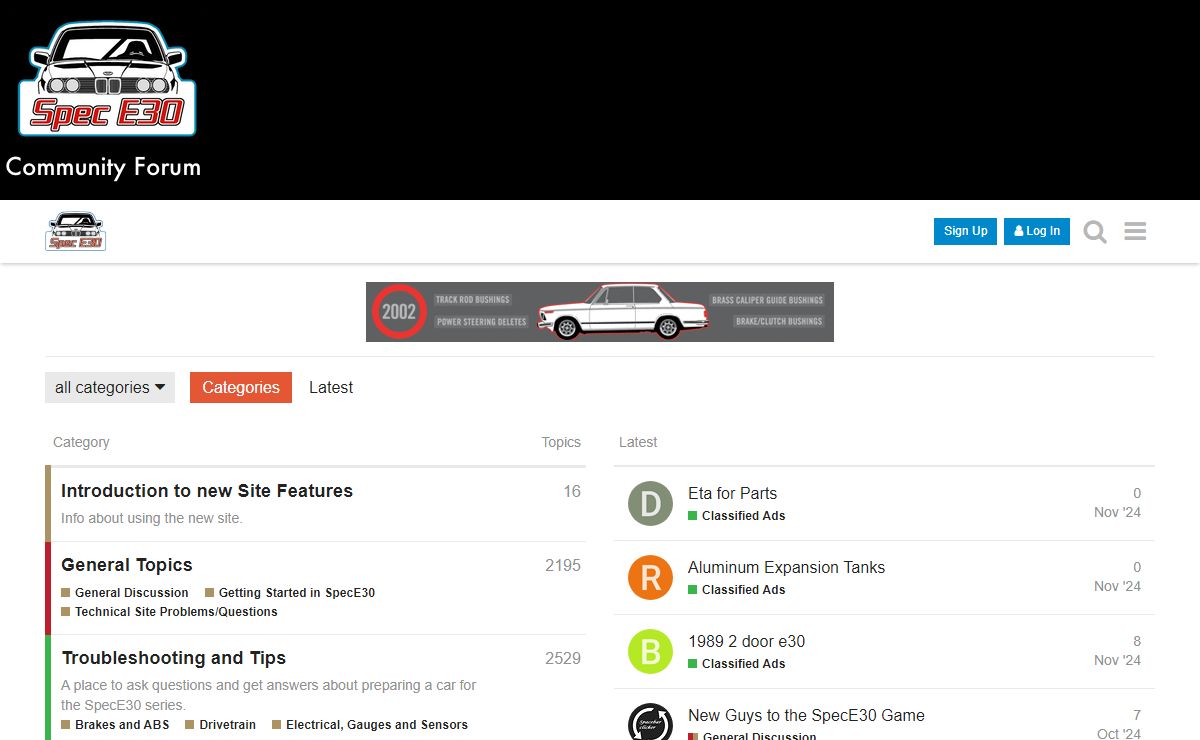
Task: Open the hamburger menu icon
Action: 1135,232
